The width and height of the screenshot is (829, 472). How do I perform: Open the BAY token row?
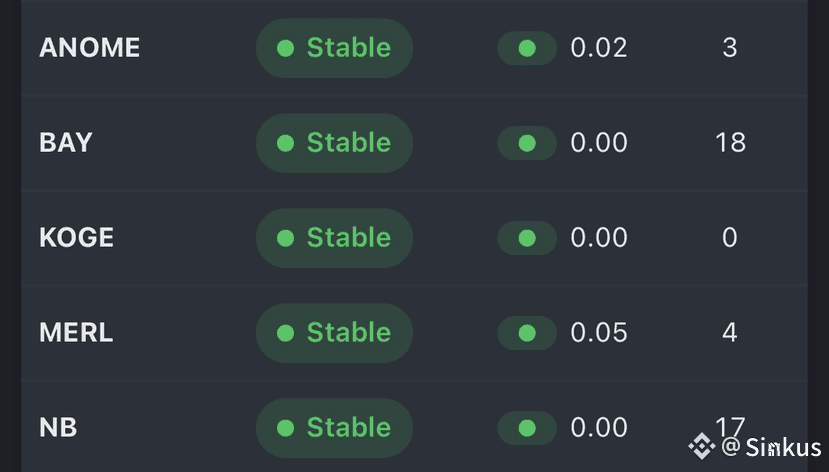(x=414, y=143)
